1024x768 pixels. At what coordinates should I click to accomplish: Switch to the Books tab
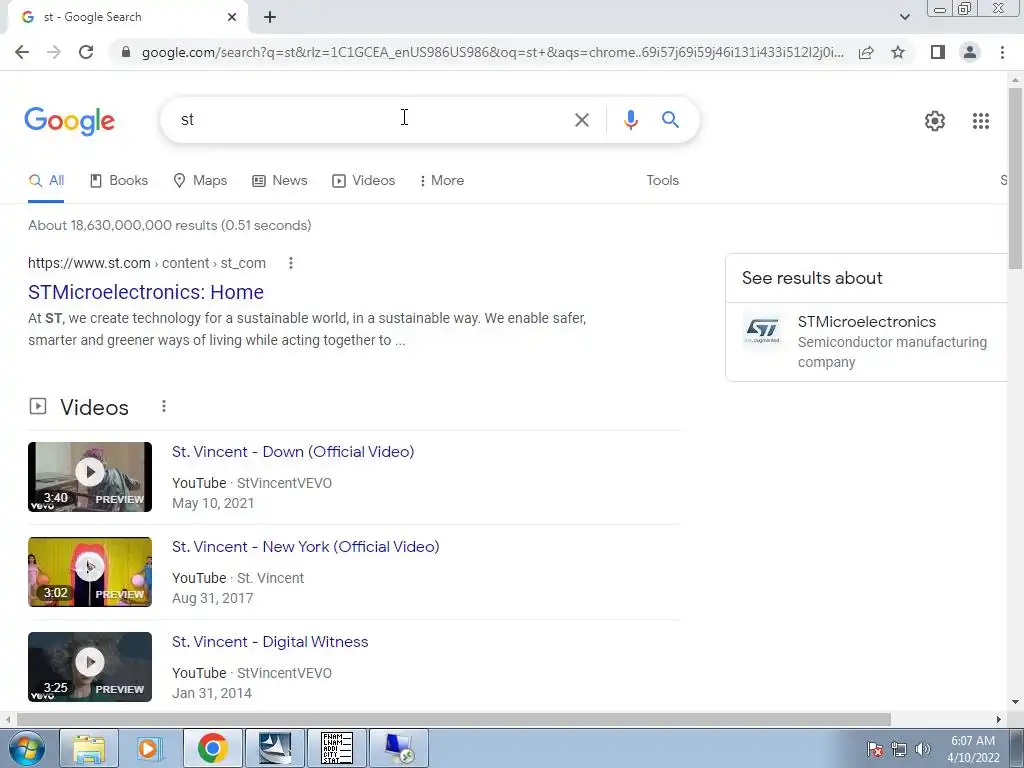119,180
